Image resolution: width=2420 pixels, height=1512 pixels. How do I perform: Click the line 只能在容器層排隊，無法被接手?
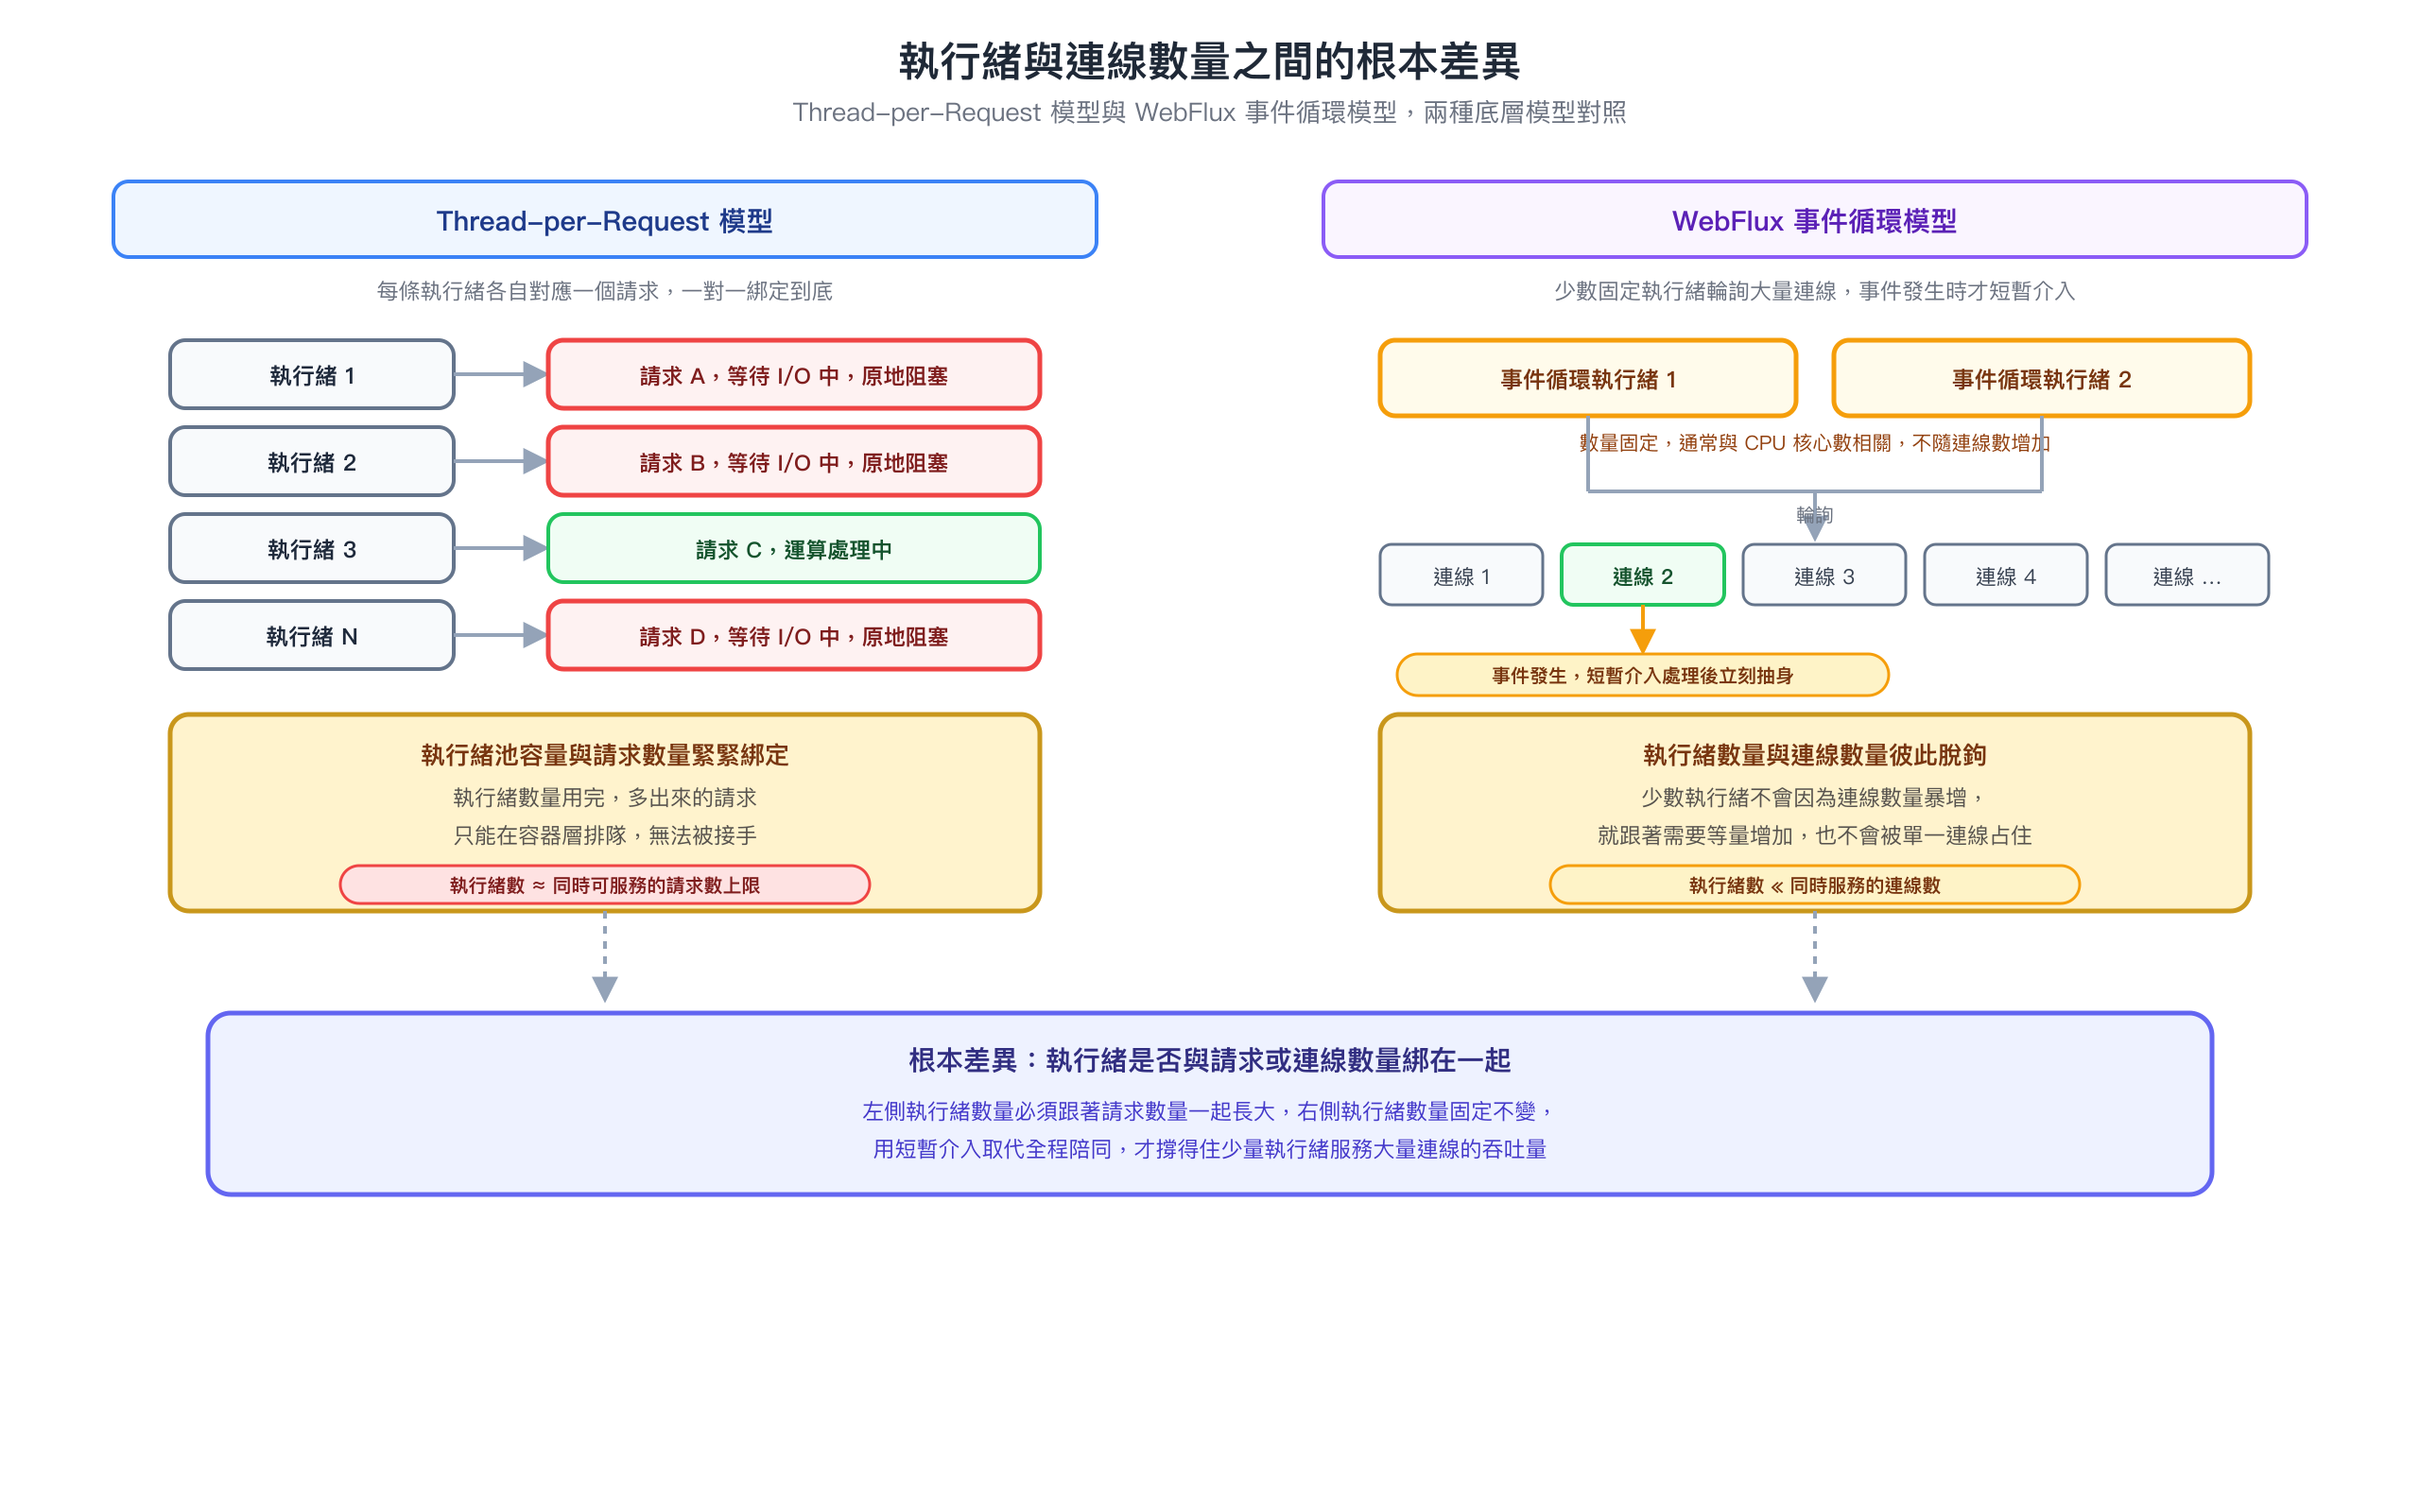point(604,835)
